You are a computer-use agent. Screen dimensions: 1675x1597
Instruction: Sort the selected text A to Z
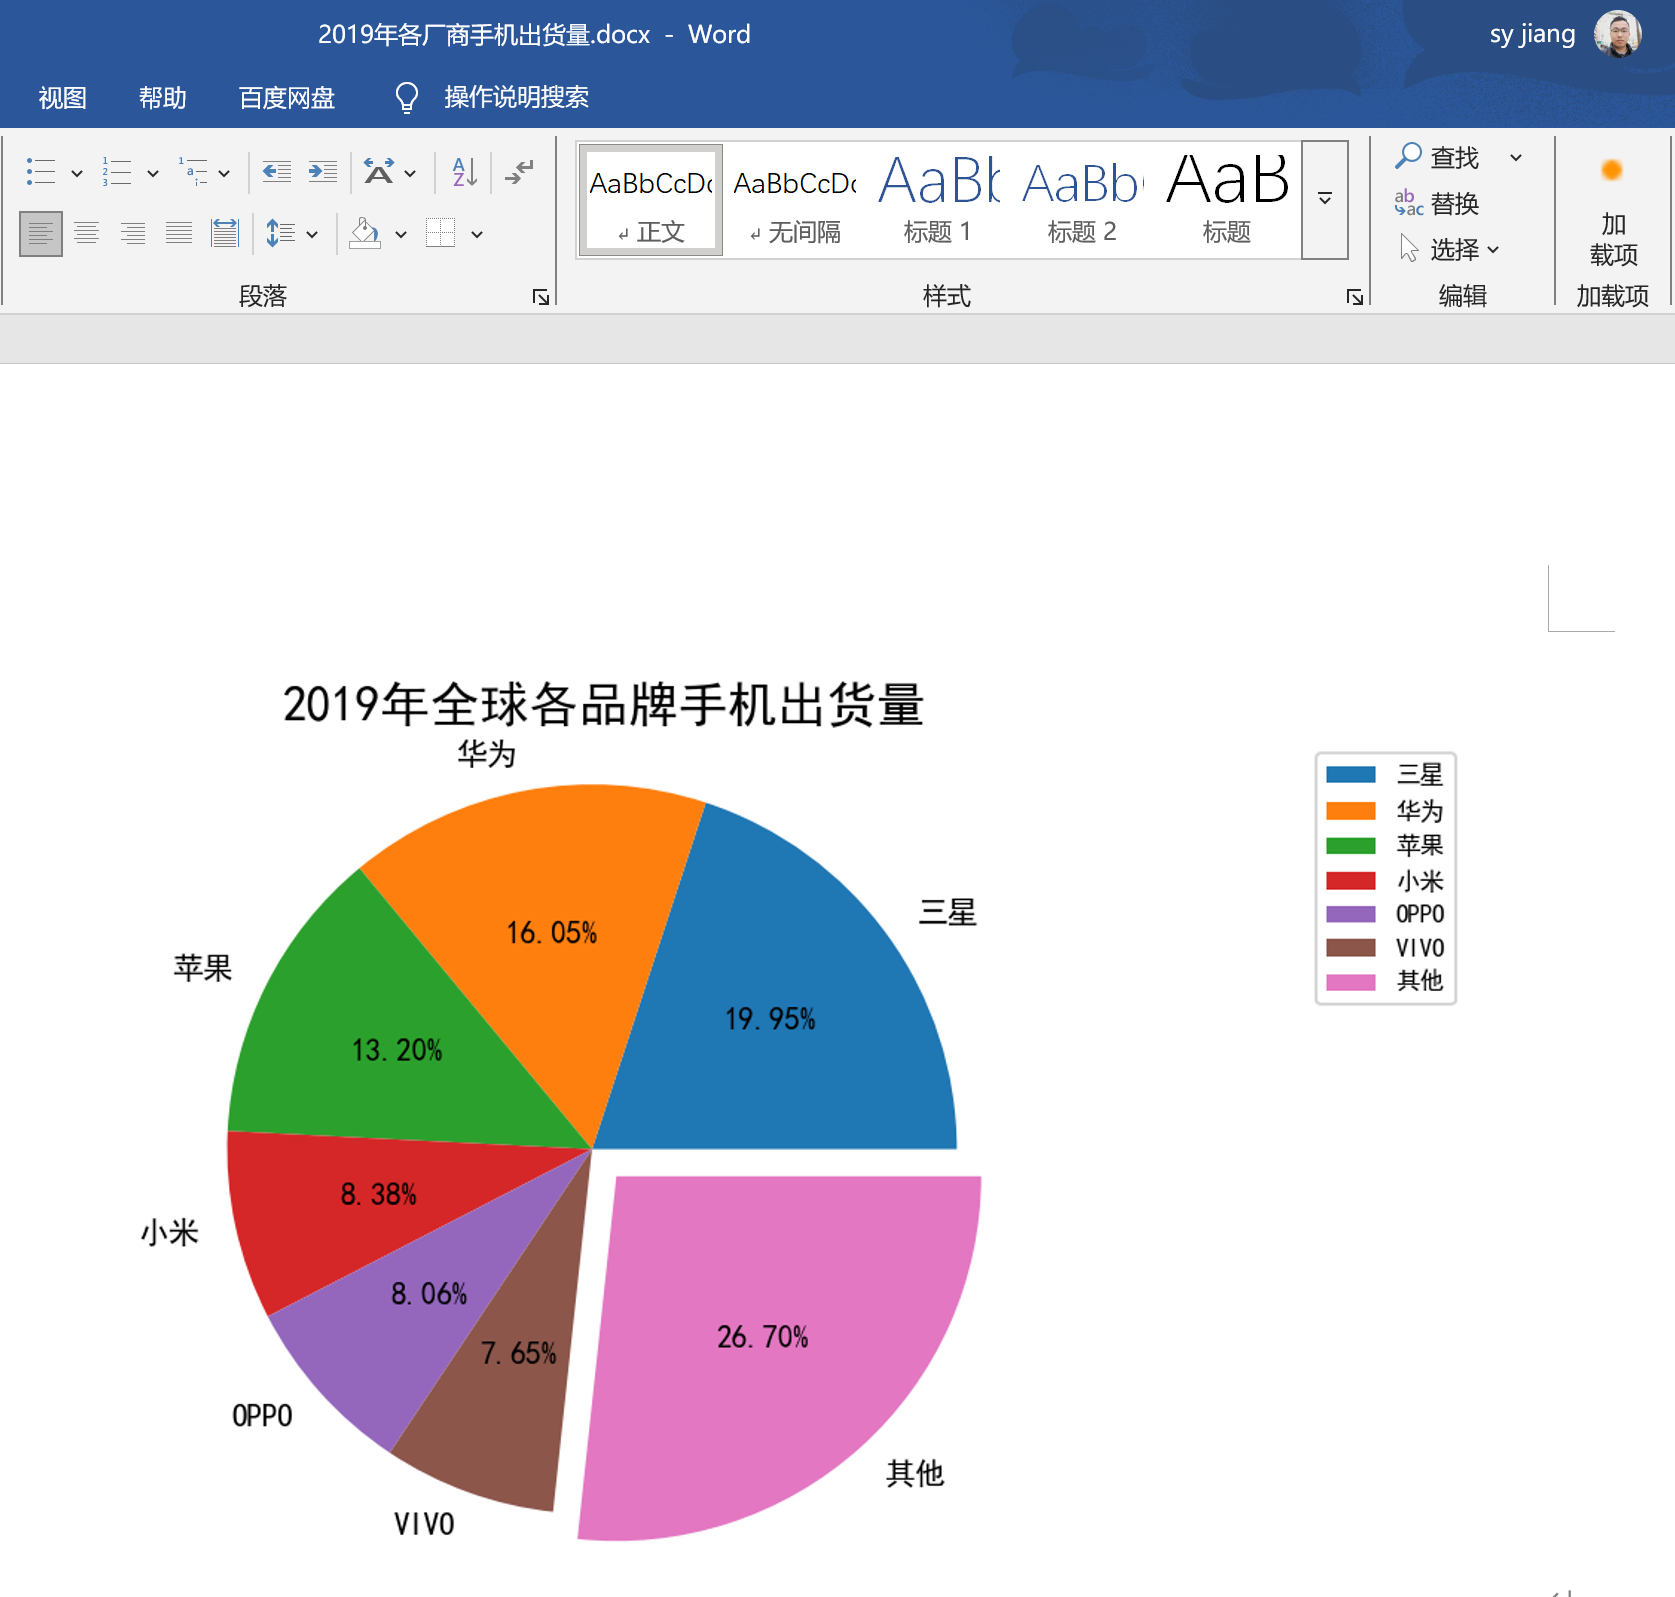[465, 172]
